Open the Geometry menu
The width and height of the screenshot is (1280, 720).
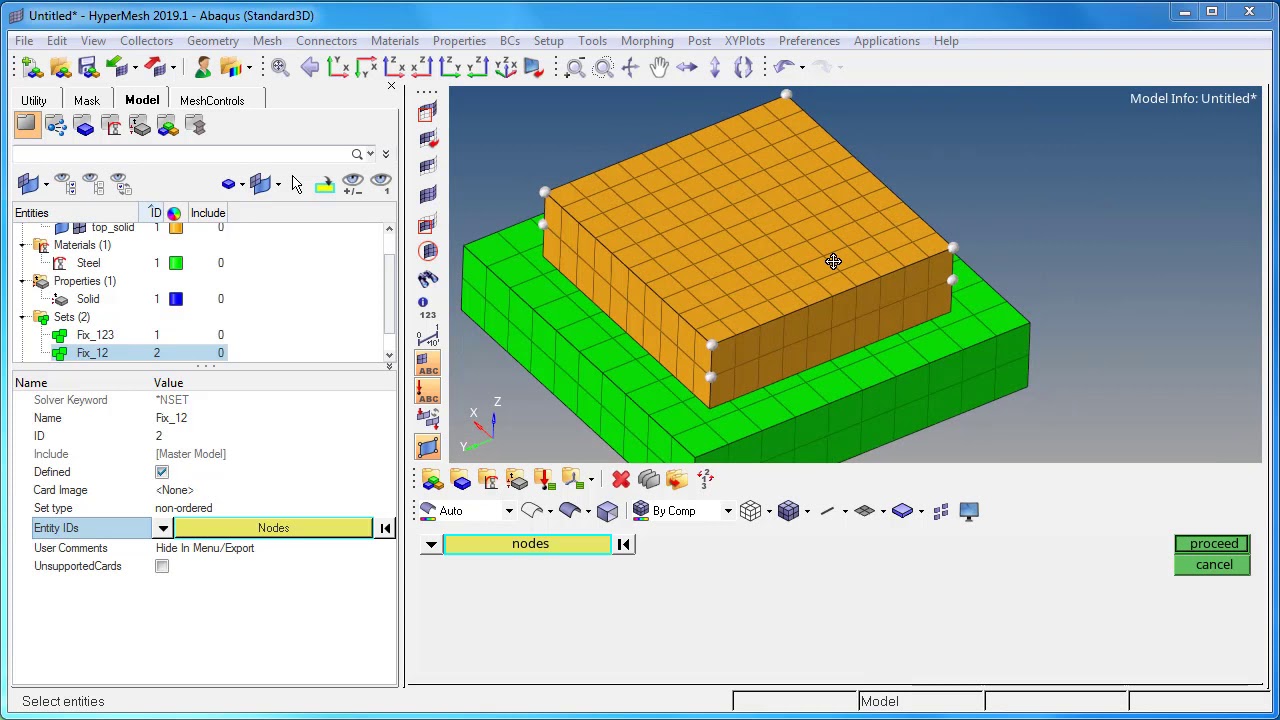tap(213, 41)
